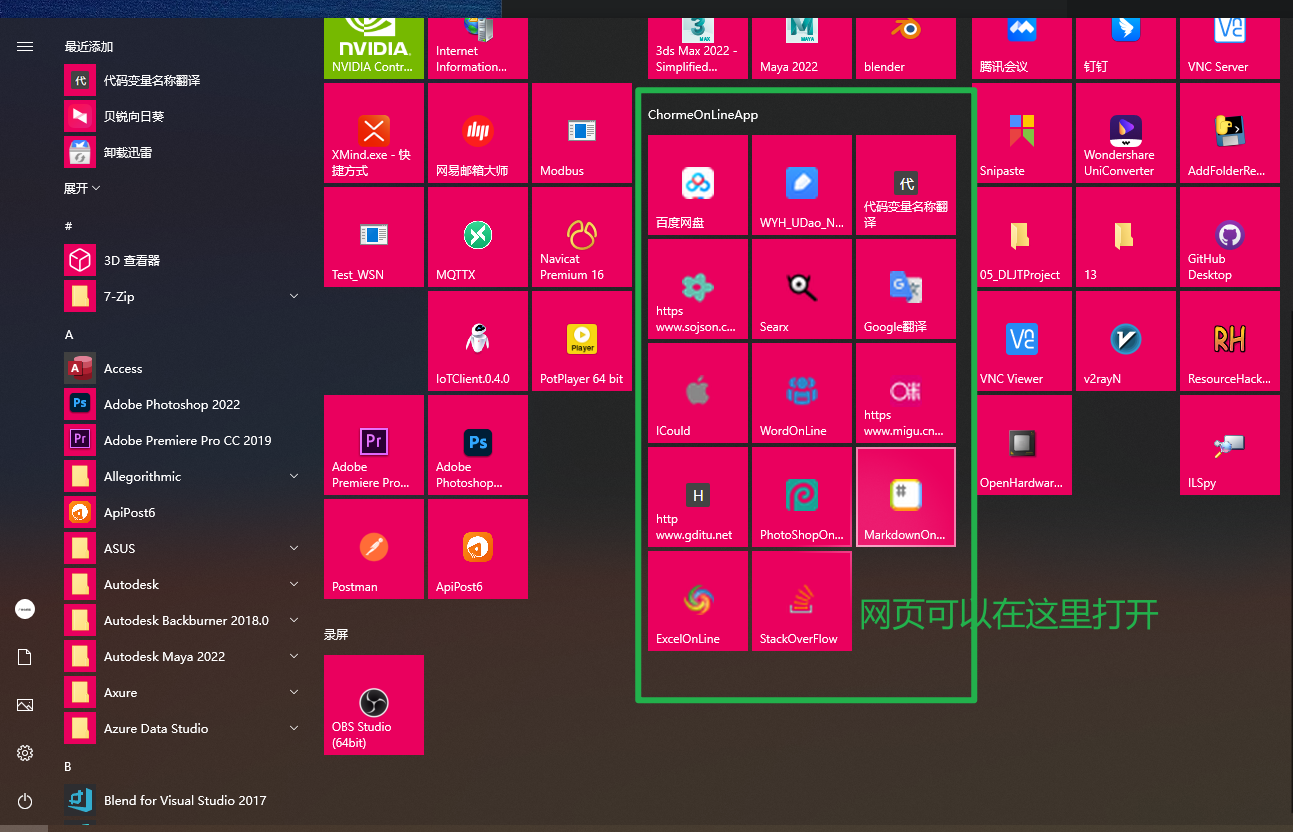Viewport: 1293px width, 832px height.
Task: Open the Maya 2022 tile
Action: (802, 48)
